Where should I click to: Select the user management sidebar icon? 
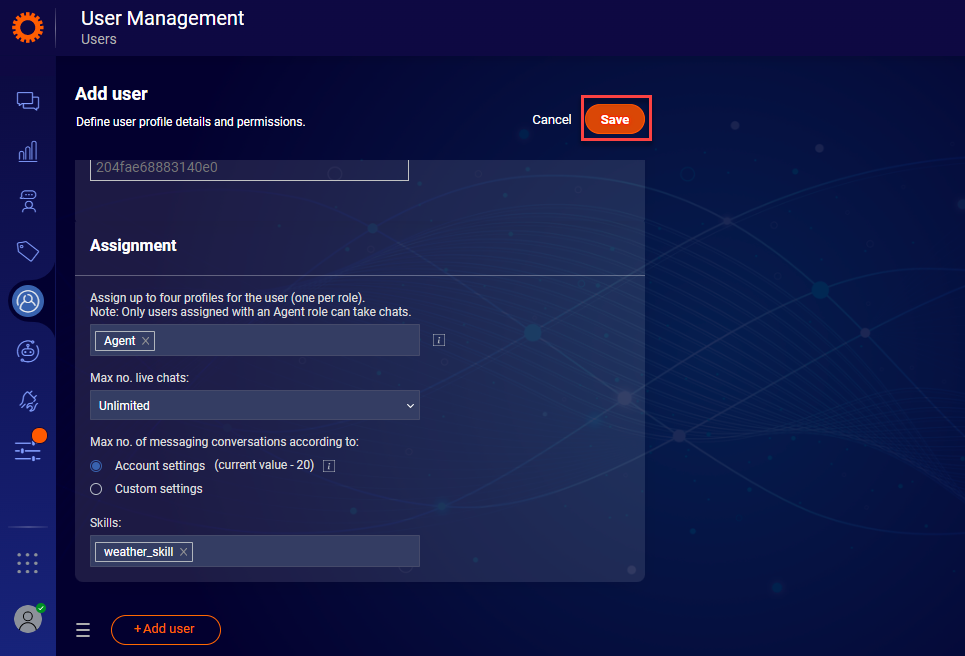coord(28,300)
